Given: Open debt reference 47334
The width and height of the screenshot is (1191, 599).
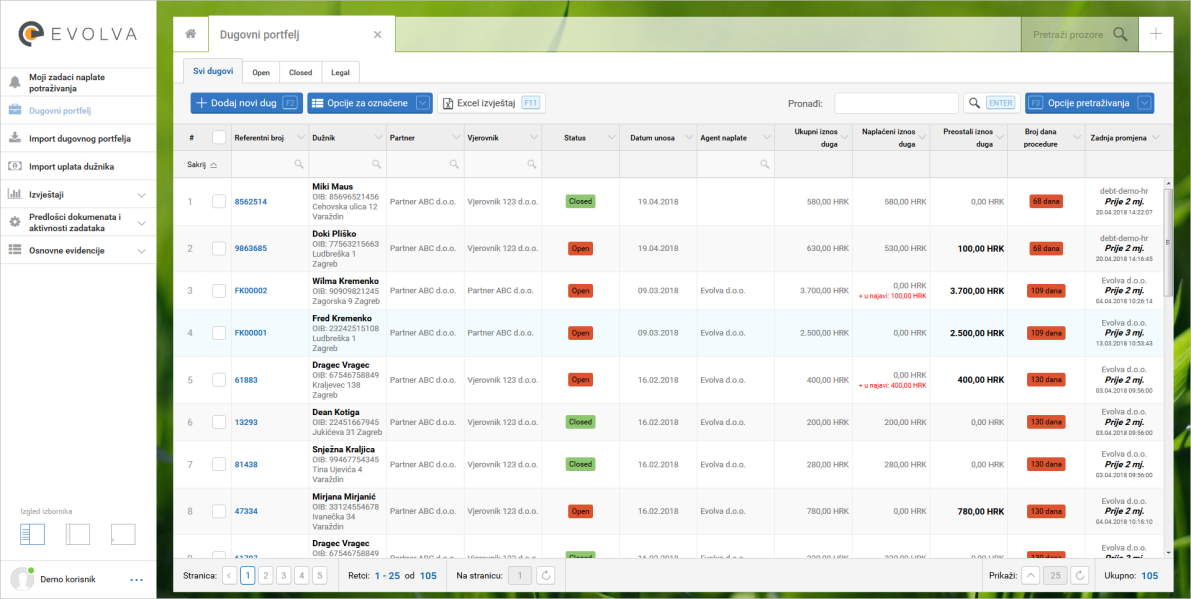Looking at the screenshot, I should (246, 512).
